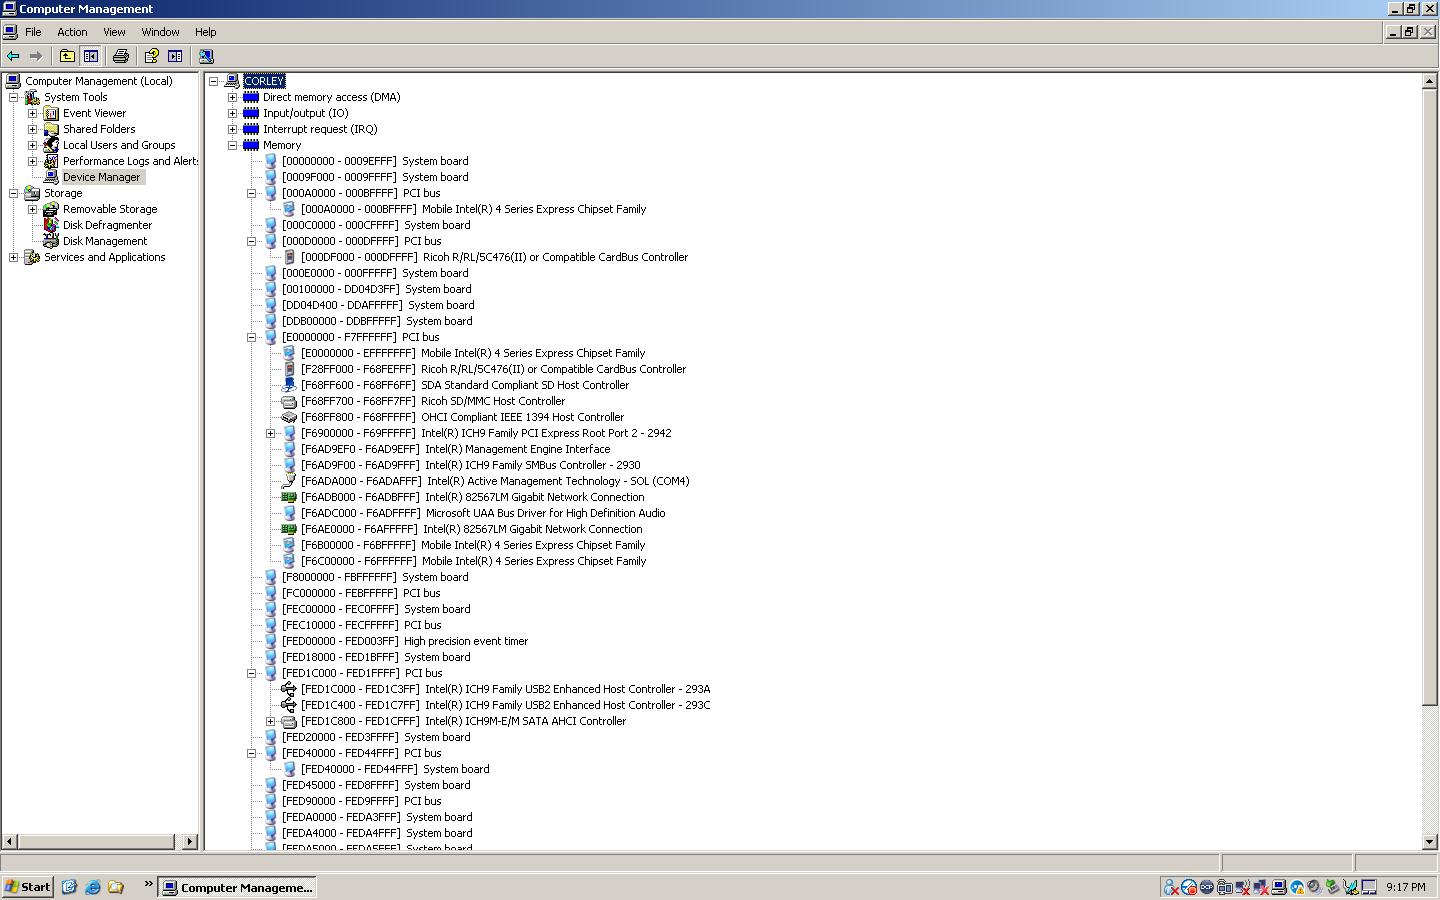Show more quick launch items chevron
This screenshot has height=900, width=1440.
click(149, 884)
